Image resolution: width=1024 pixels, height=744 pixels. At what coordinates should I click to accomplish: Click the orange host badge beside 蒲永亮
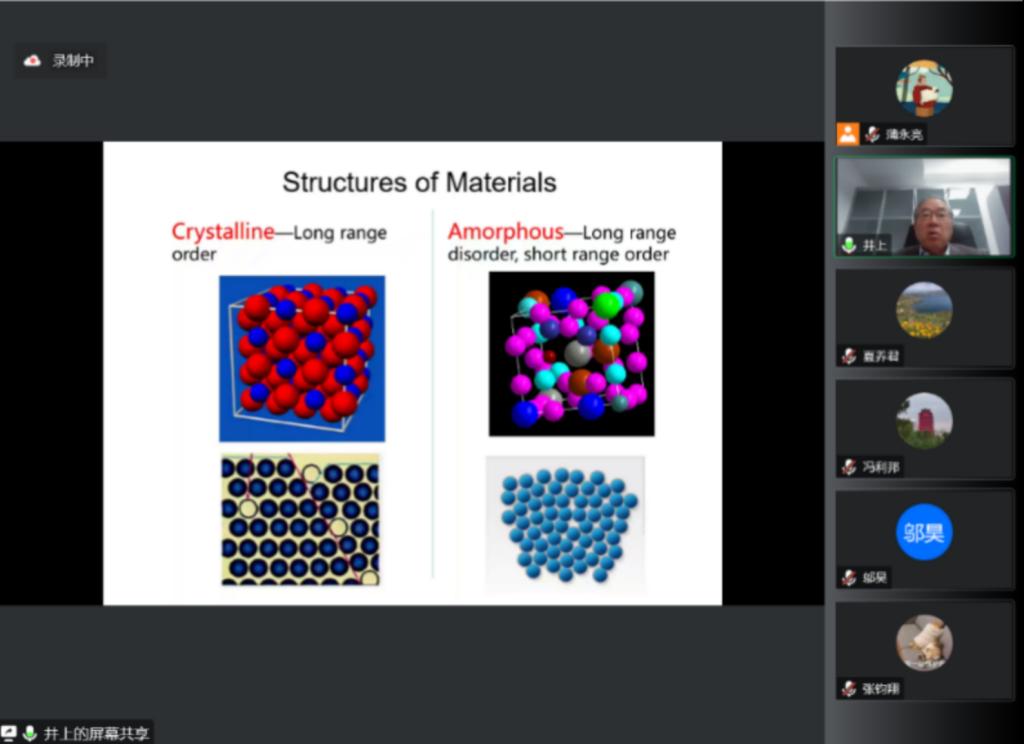click(x=848, y=134)
